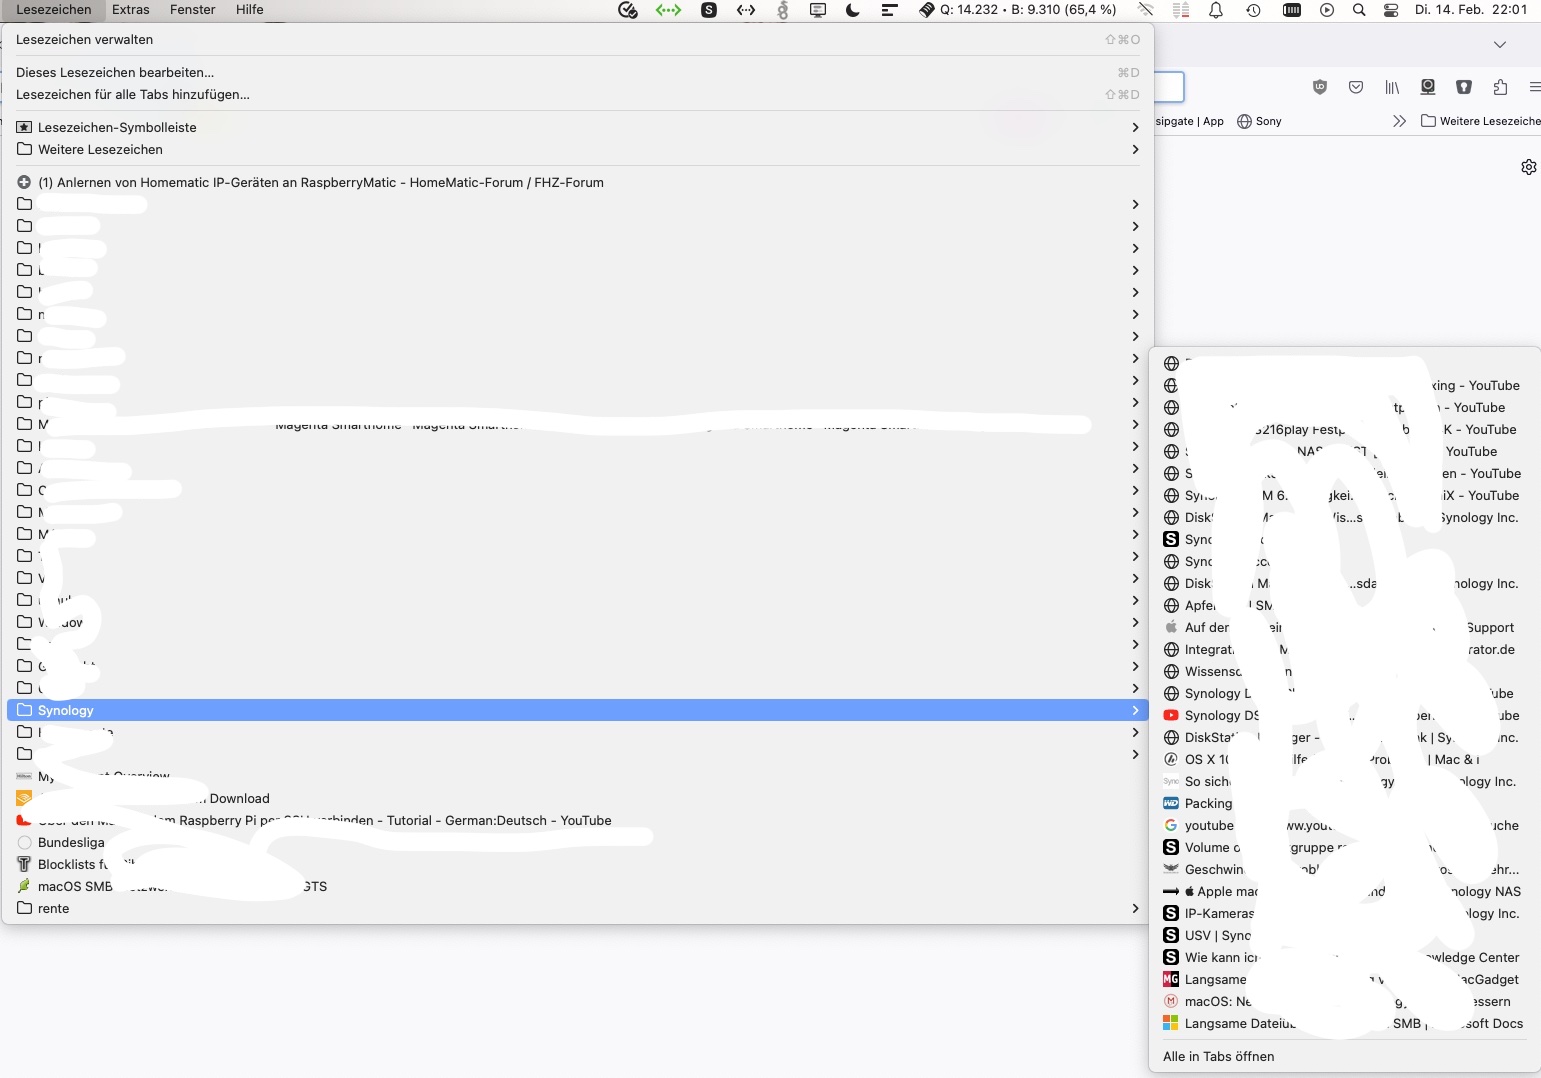Show more bookmarks via the toolbar overflow chevron
The width and height of the screenshot is (1541, 1078).
click(x=1398, y=121)
